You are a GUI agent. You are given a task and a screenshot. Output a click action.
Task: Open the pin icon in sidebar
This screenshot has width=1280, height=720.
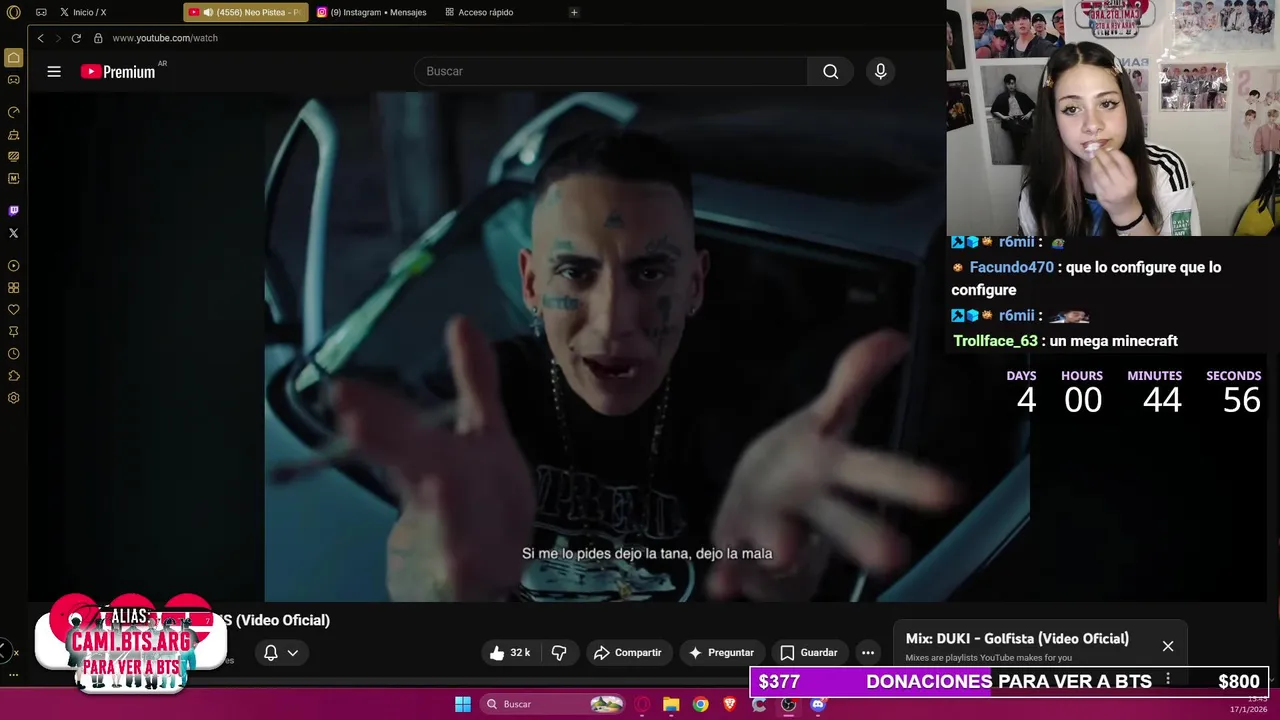(13, 332)
